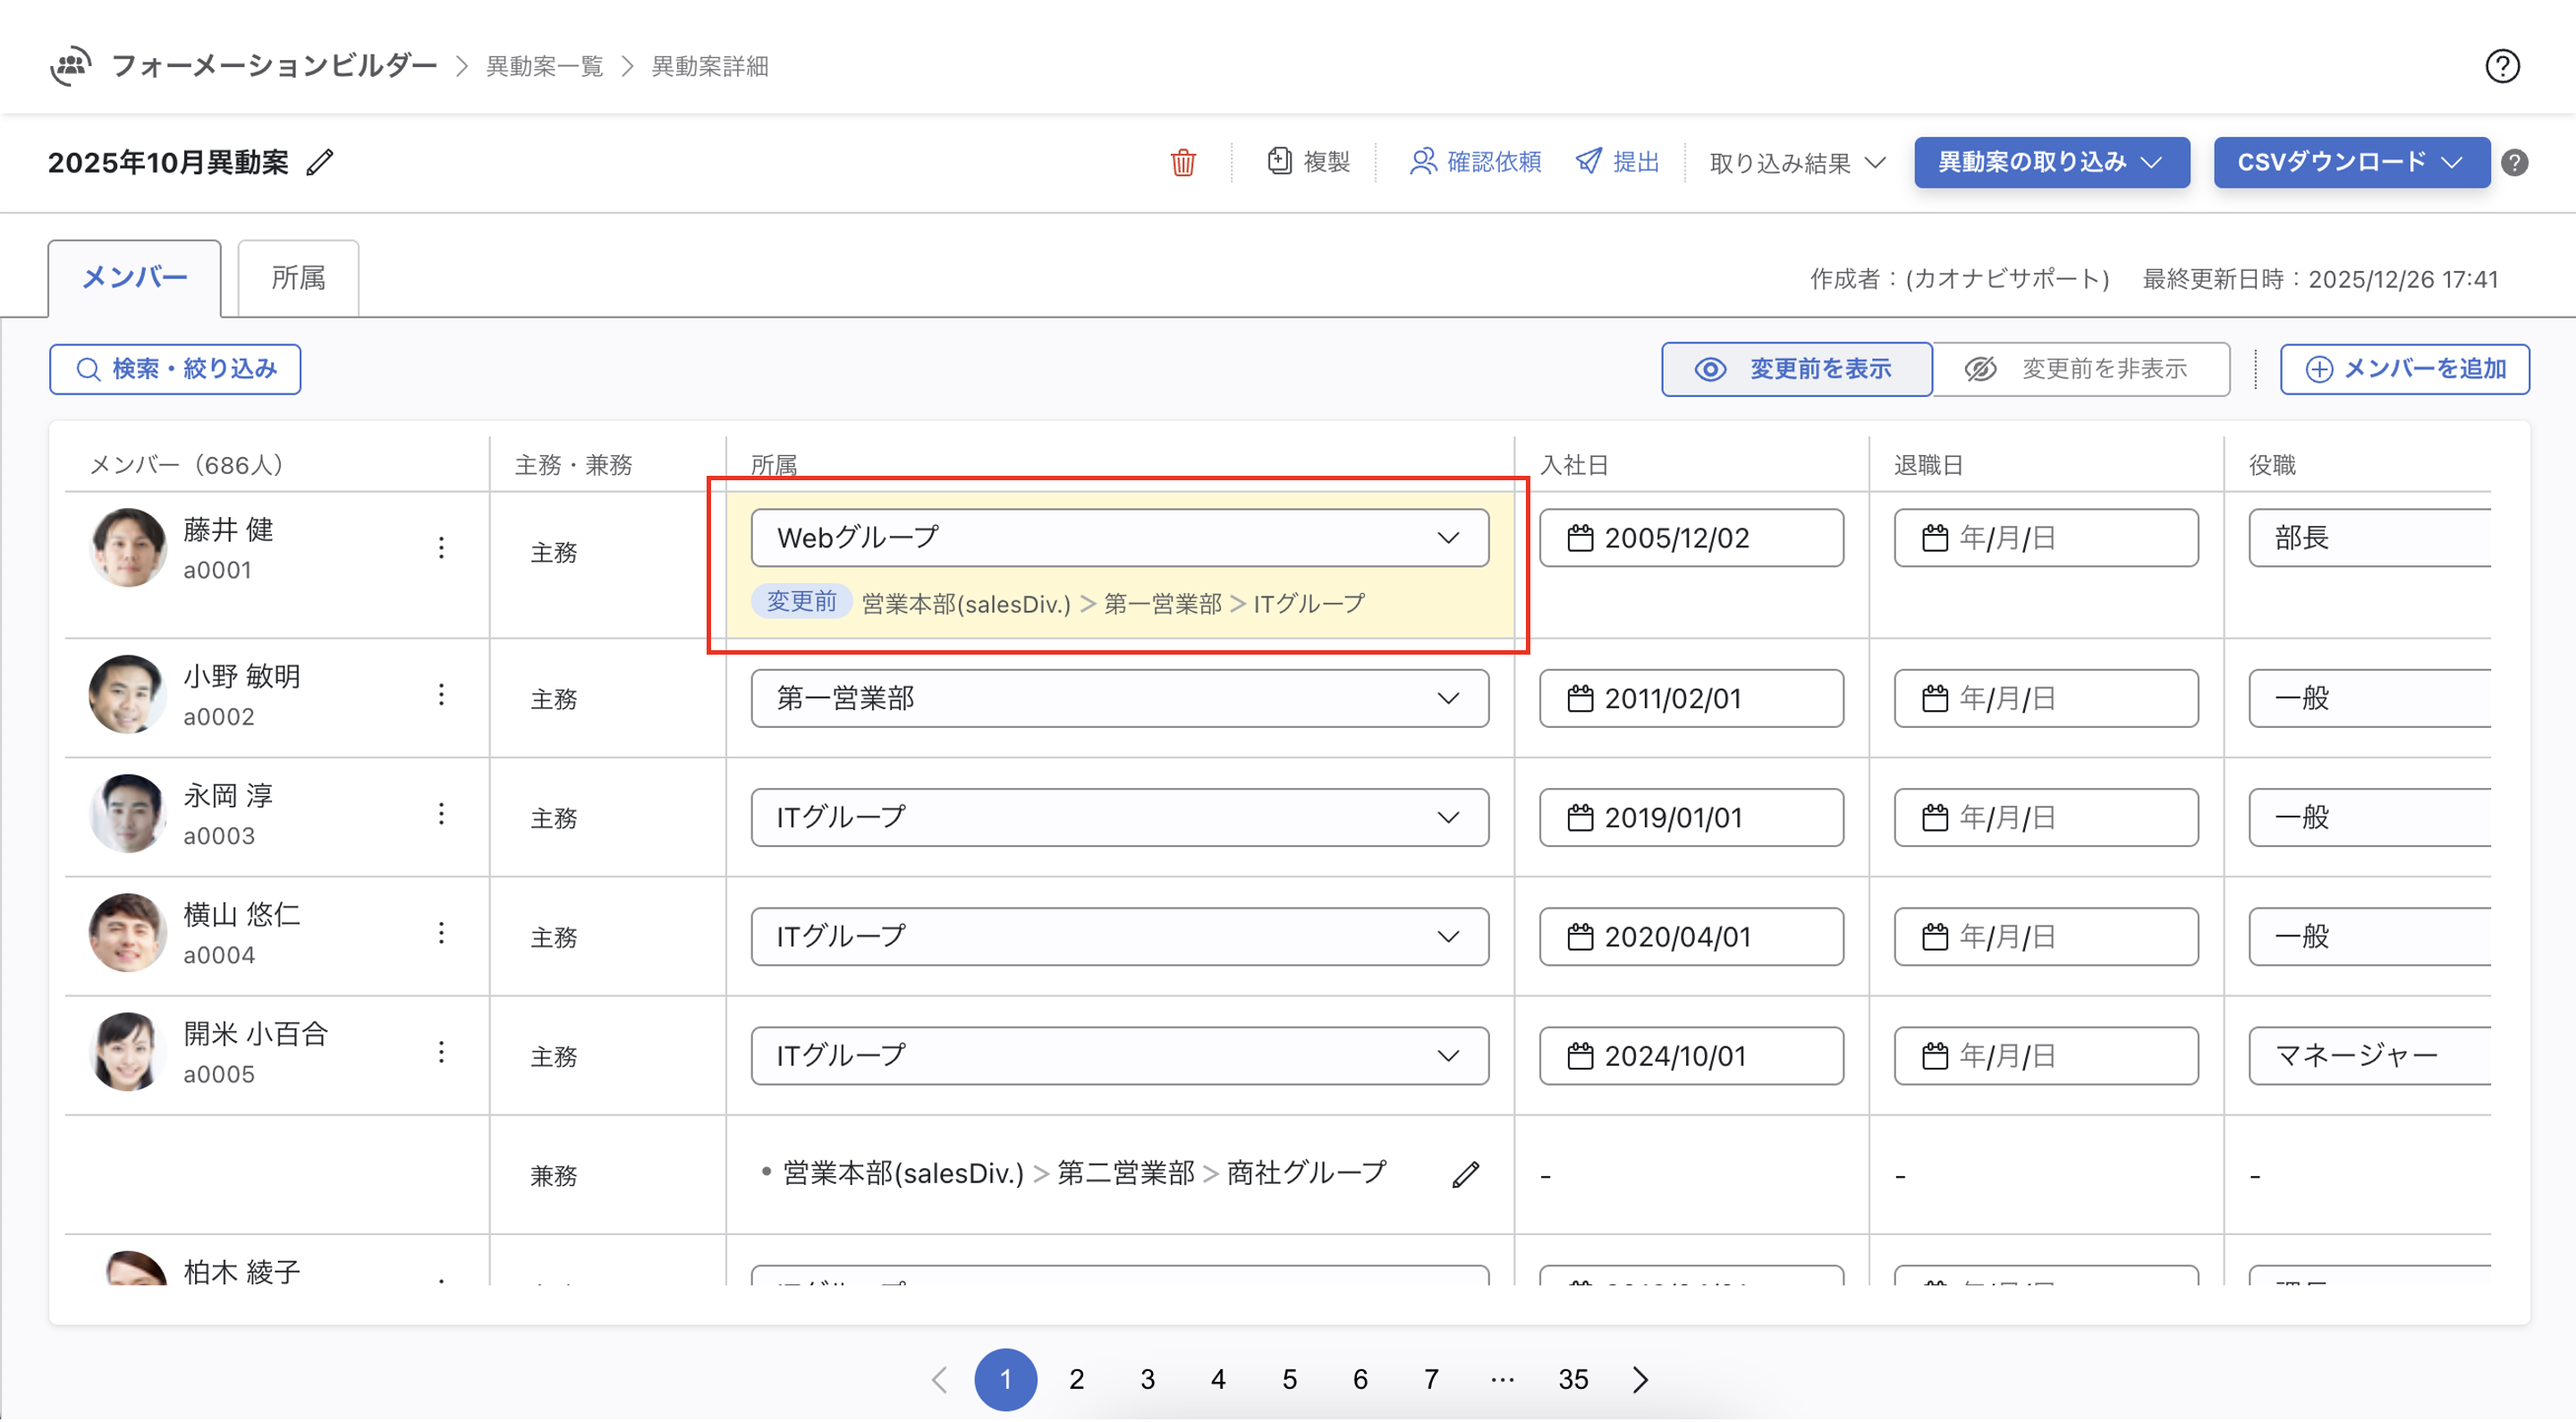Viewport: 2576px width, 1422px height.
Task: Switch to the 所属 tab
Action: (x=298, y=278)
